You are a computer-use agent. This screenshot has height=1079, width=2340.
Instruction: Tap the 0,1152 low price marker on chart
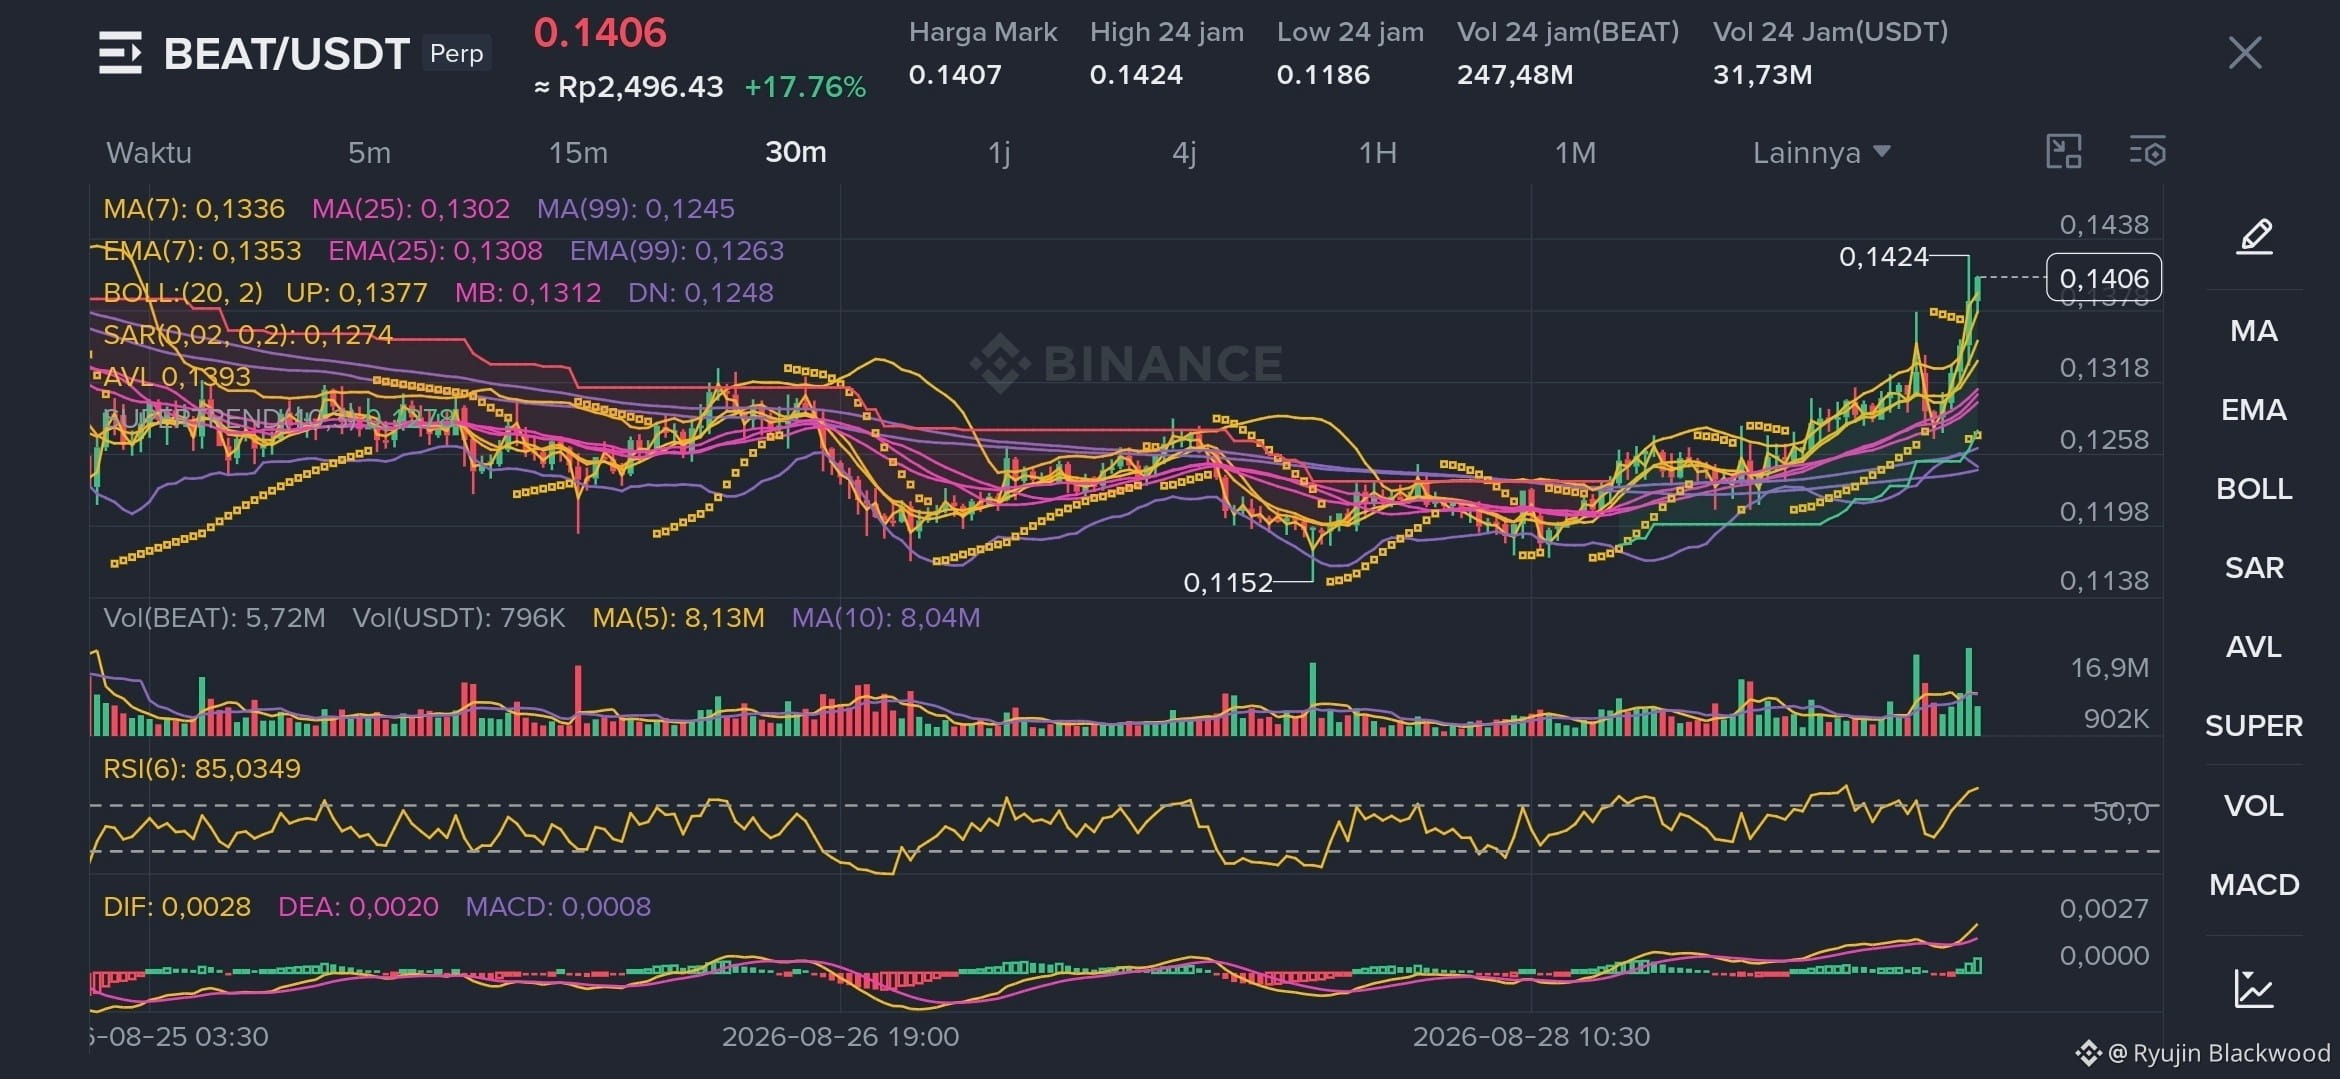click(1228, 583)
